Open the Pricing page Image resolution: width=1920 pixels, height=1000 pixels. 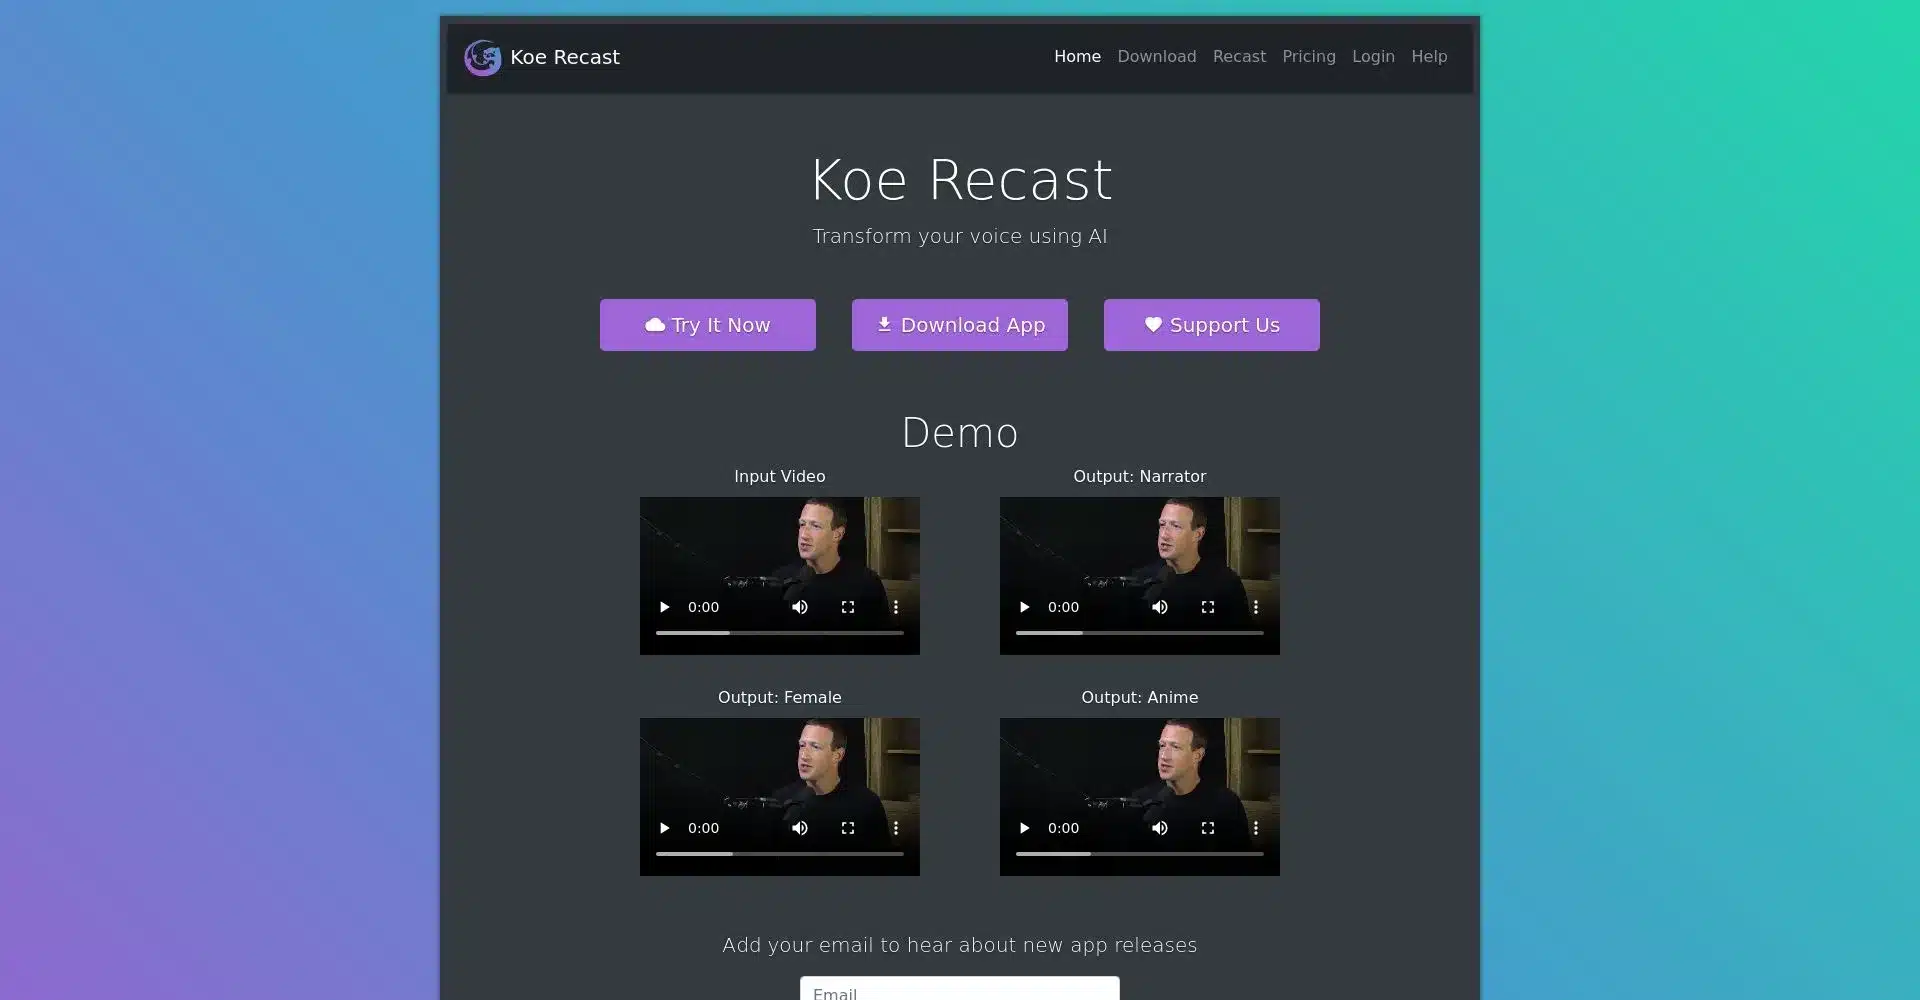pos(1308,57)
